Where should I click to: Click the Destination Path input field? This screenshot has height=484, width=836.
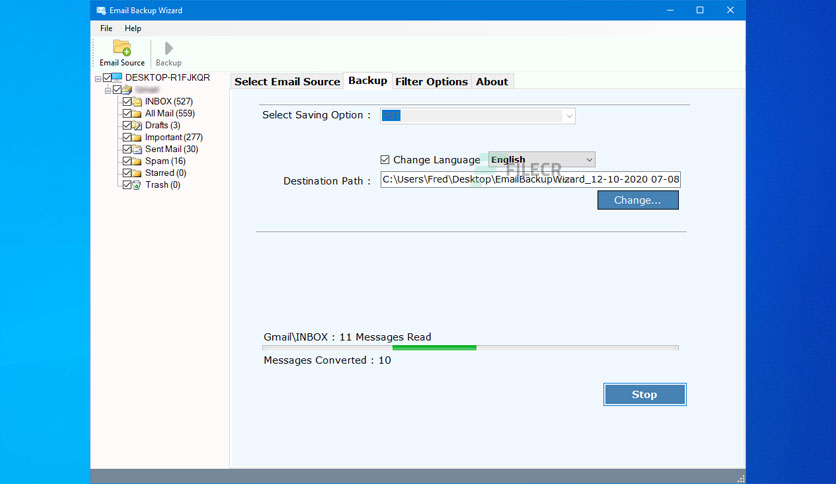(530, 180)
